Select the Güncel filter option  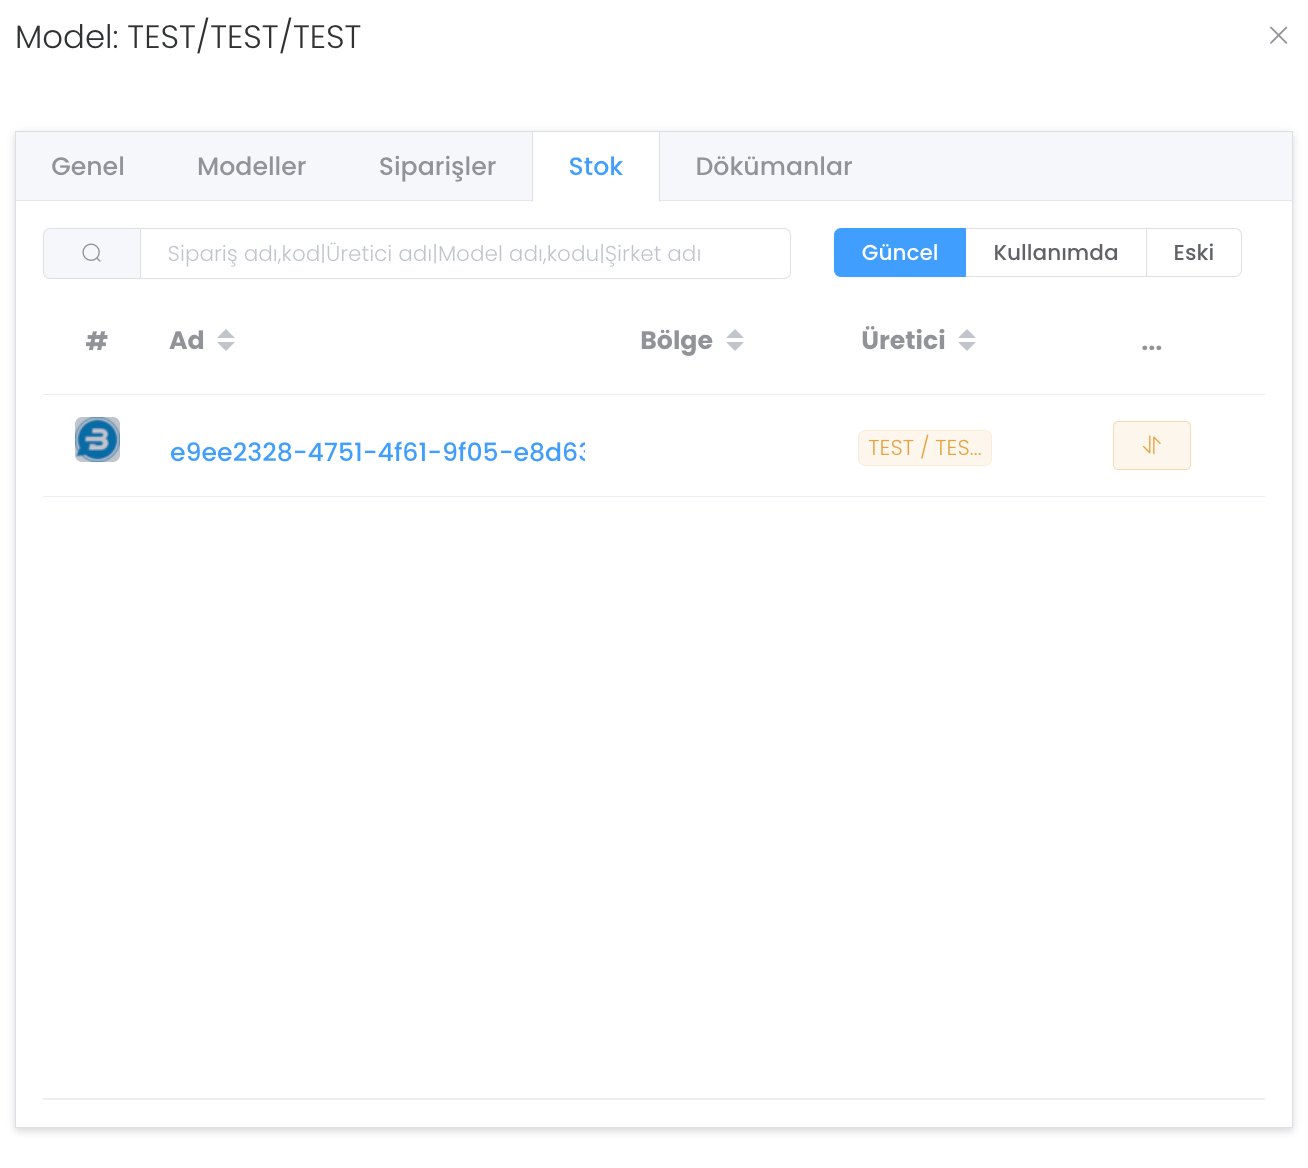[899, 253]
